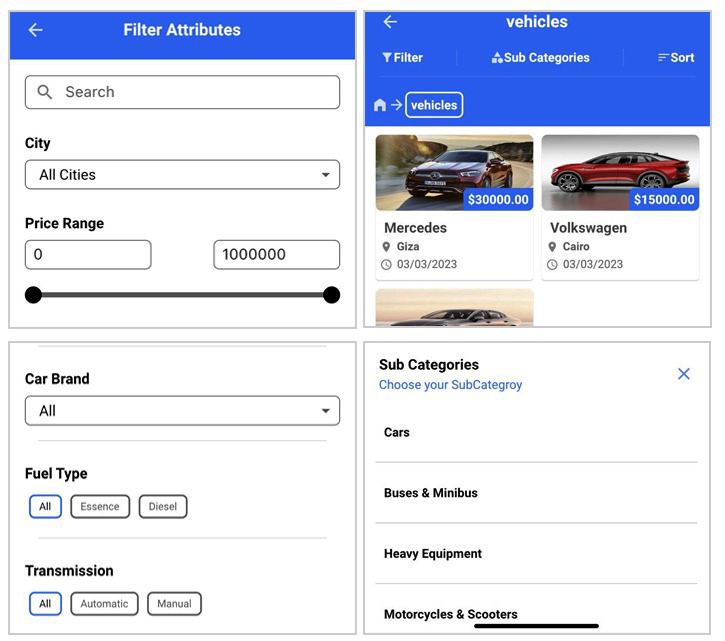
Task: Click the City dropdown arrow
Action: (326, 175)
